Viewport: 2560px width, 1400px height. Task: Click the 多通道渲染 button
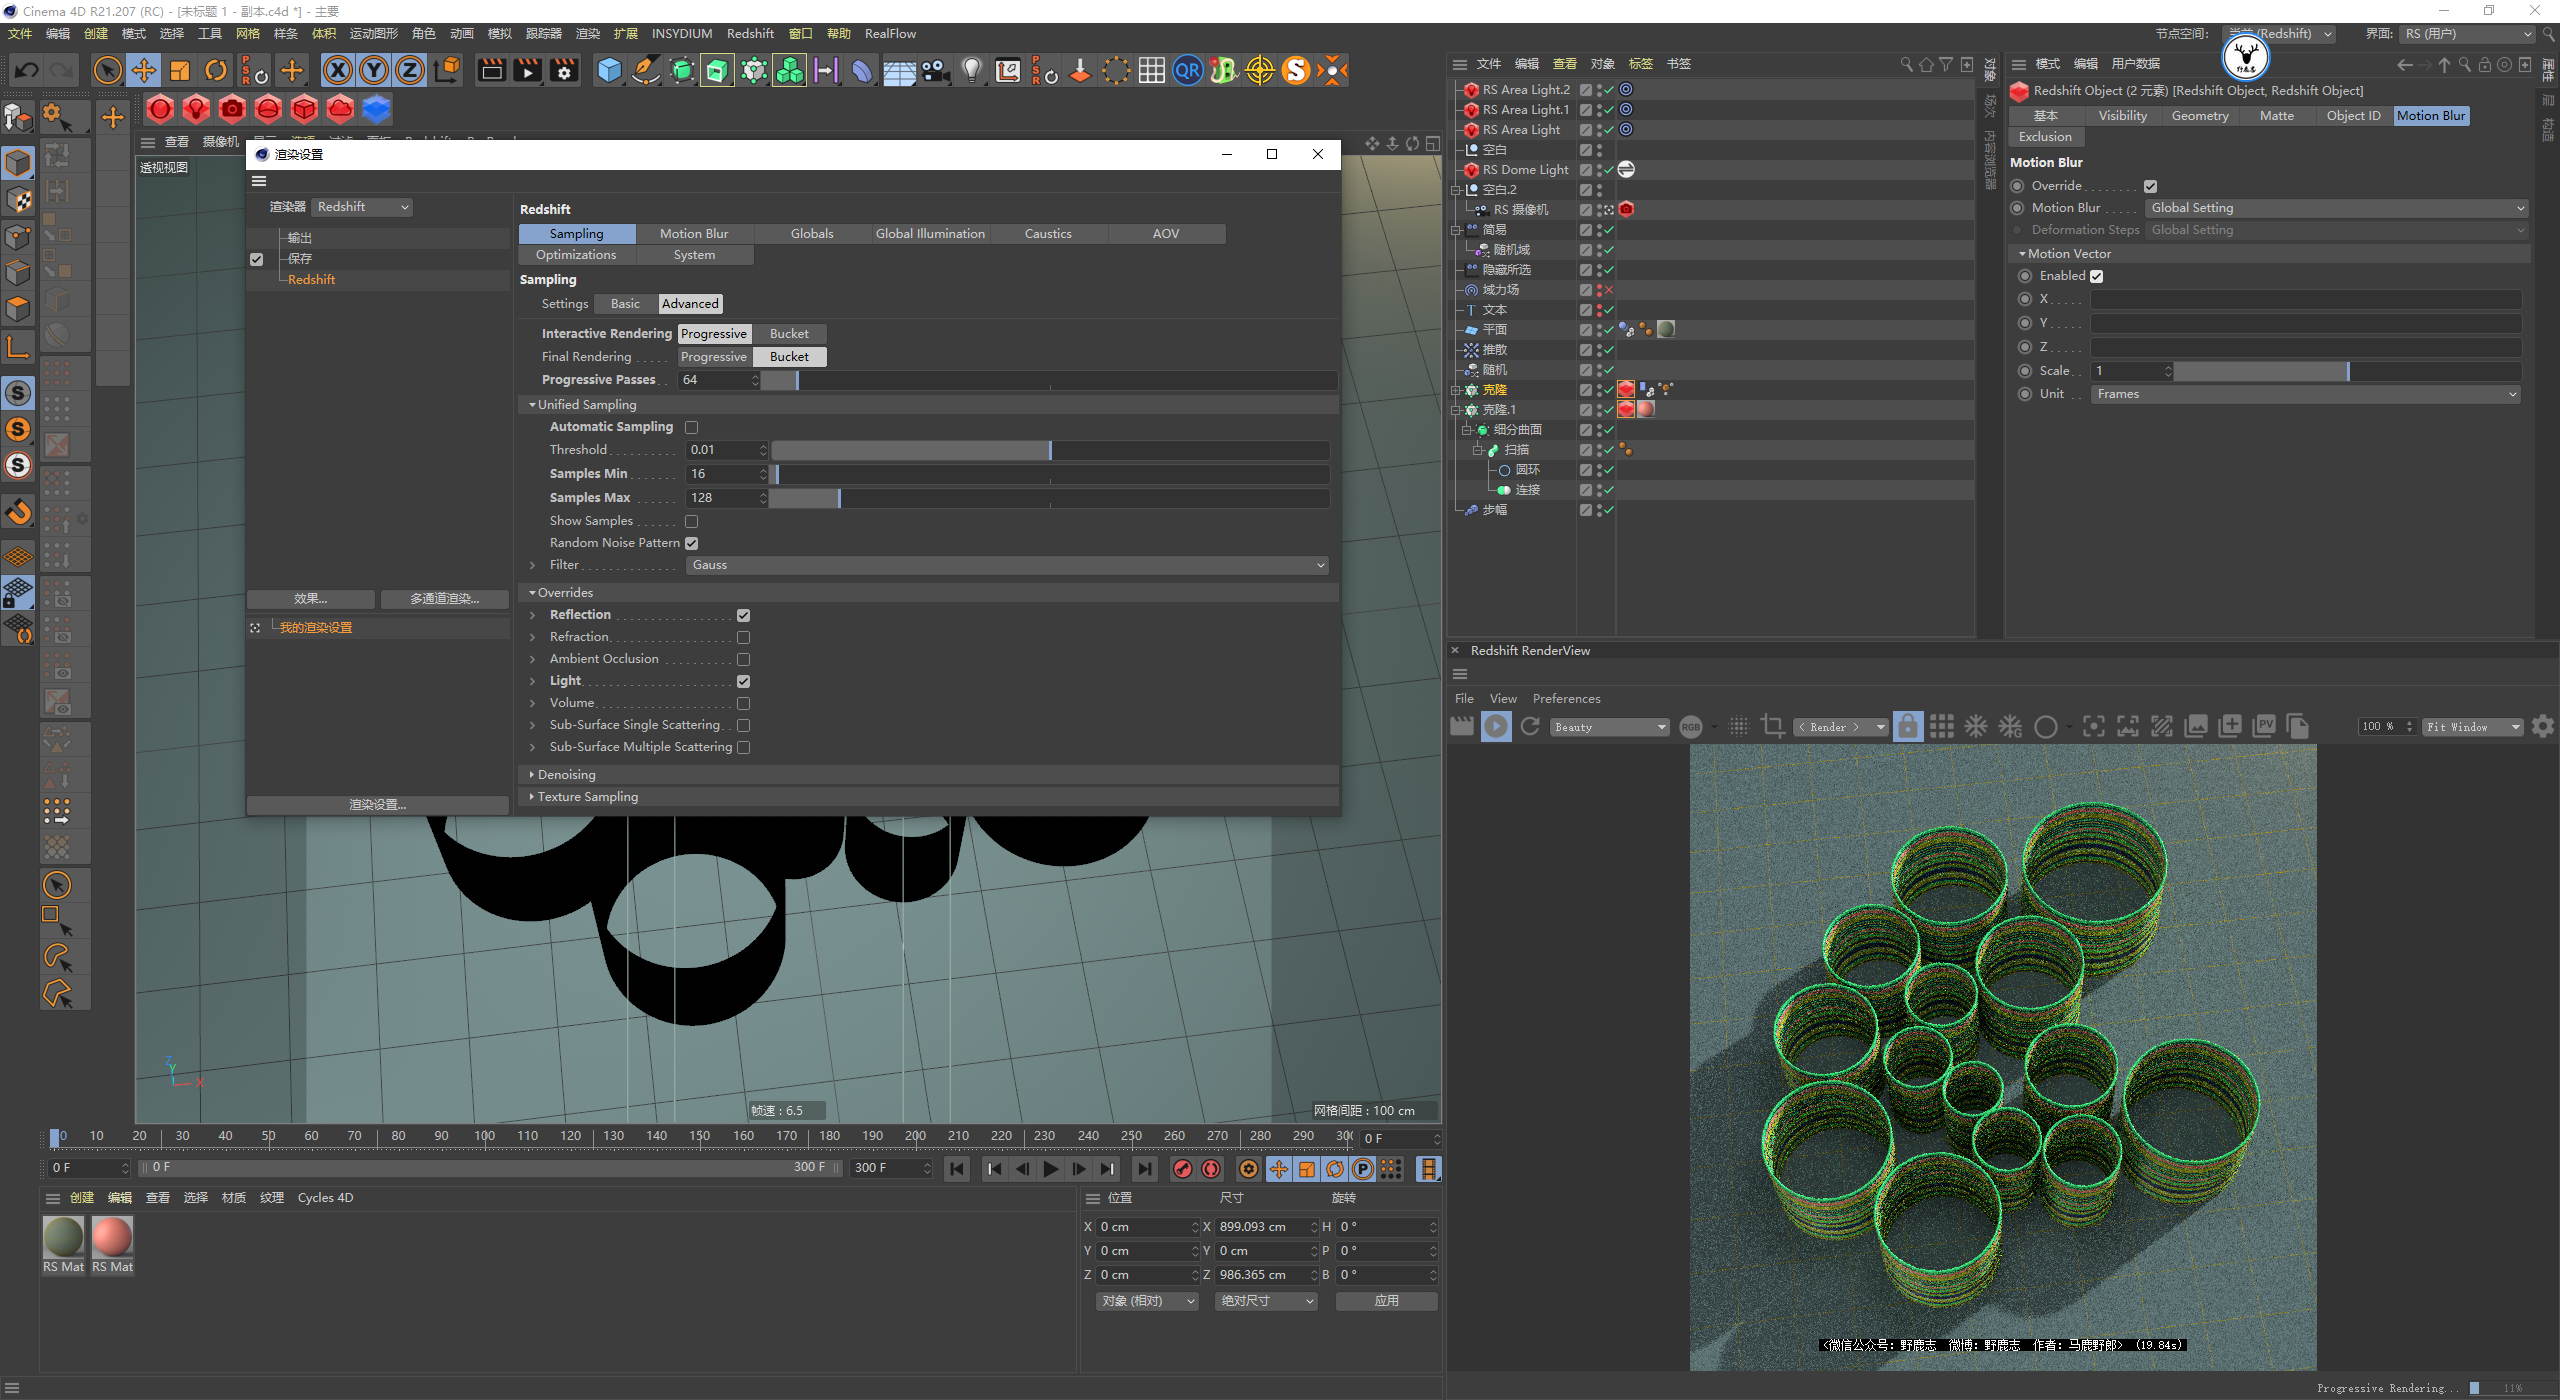[444, 599]
